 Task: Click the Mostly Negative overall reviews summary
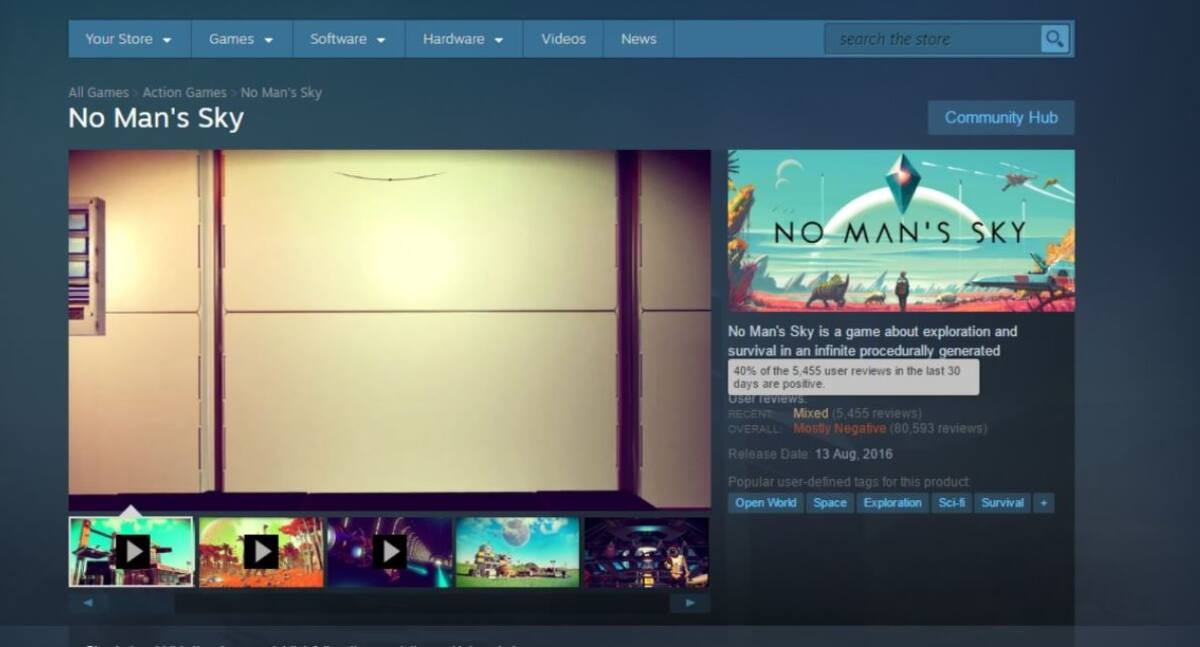[839, 428]
